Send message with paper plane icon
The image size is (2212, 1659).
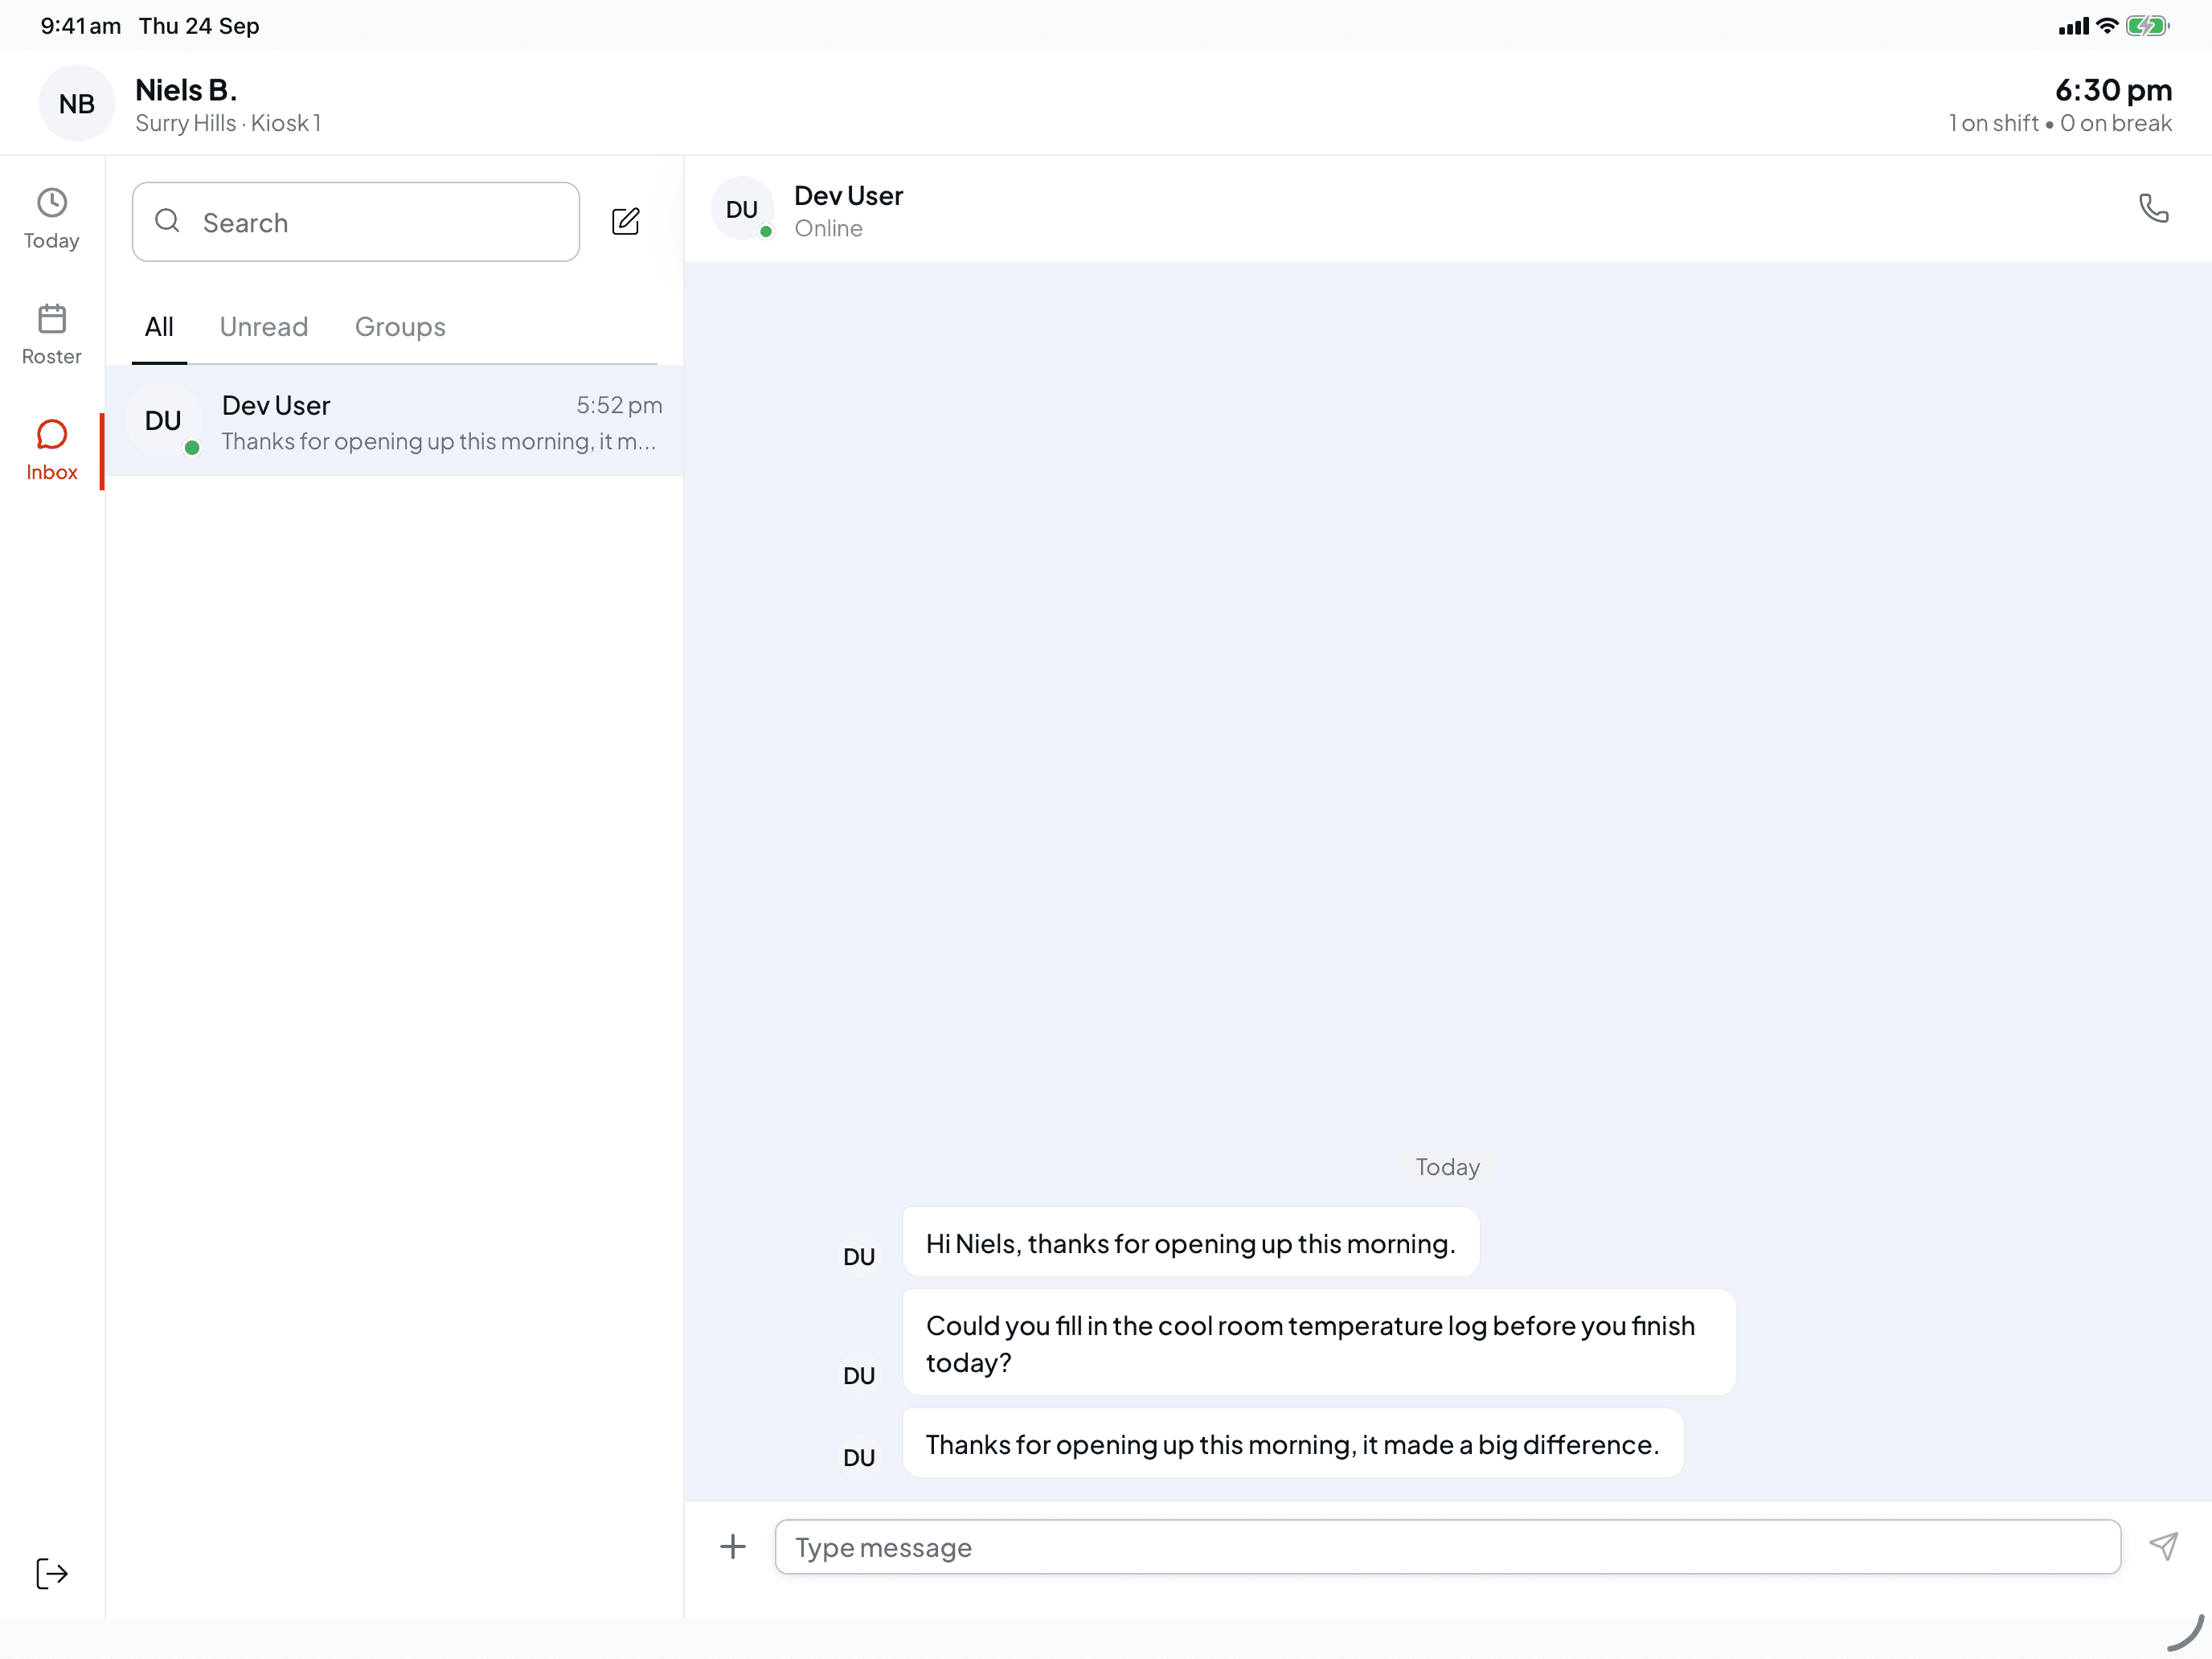[x=2164, y=1546]
